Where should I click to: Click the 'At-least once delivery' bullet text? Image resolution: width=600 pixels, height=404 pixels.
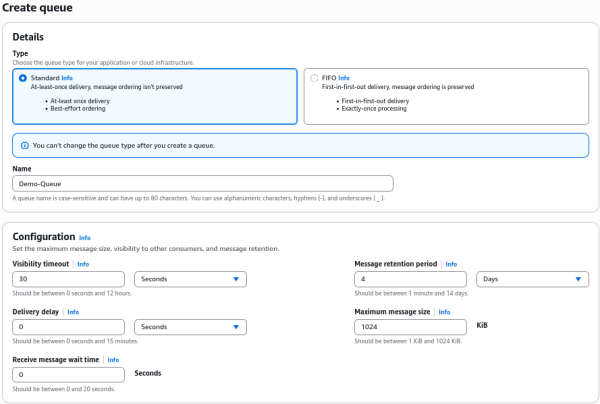[80, 101]
